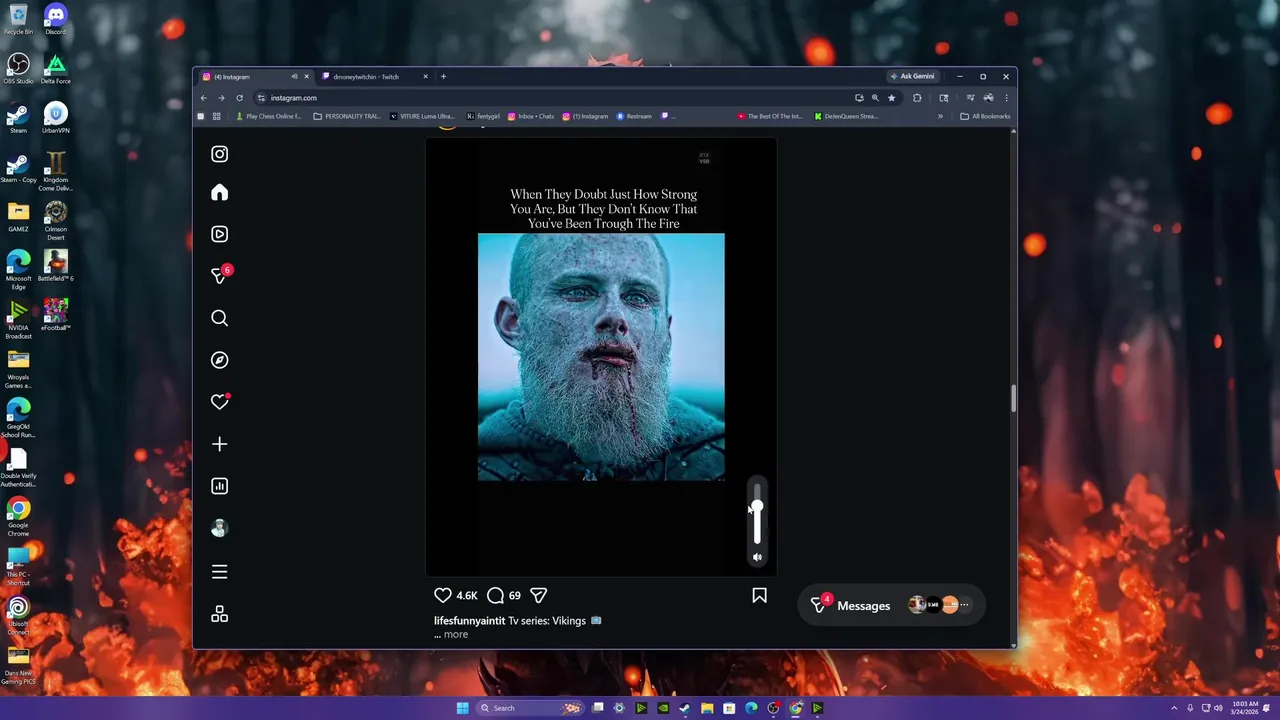The width and height of the screenshot is (1280, 720).
Task: Open the Reels icon in Instagram sidebar
Action: pos(219,234)
